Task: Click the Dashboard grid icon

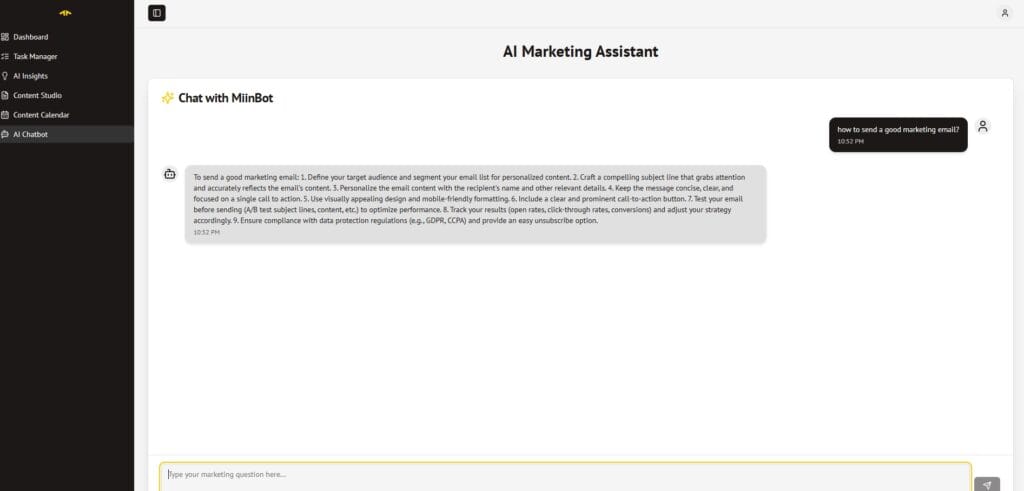Action: point(5,37)
